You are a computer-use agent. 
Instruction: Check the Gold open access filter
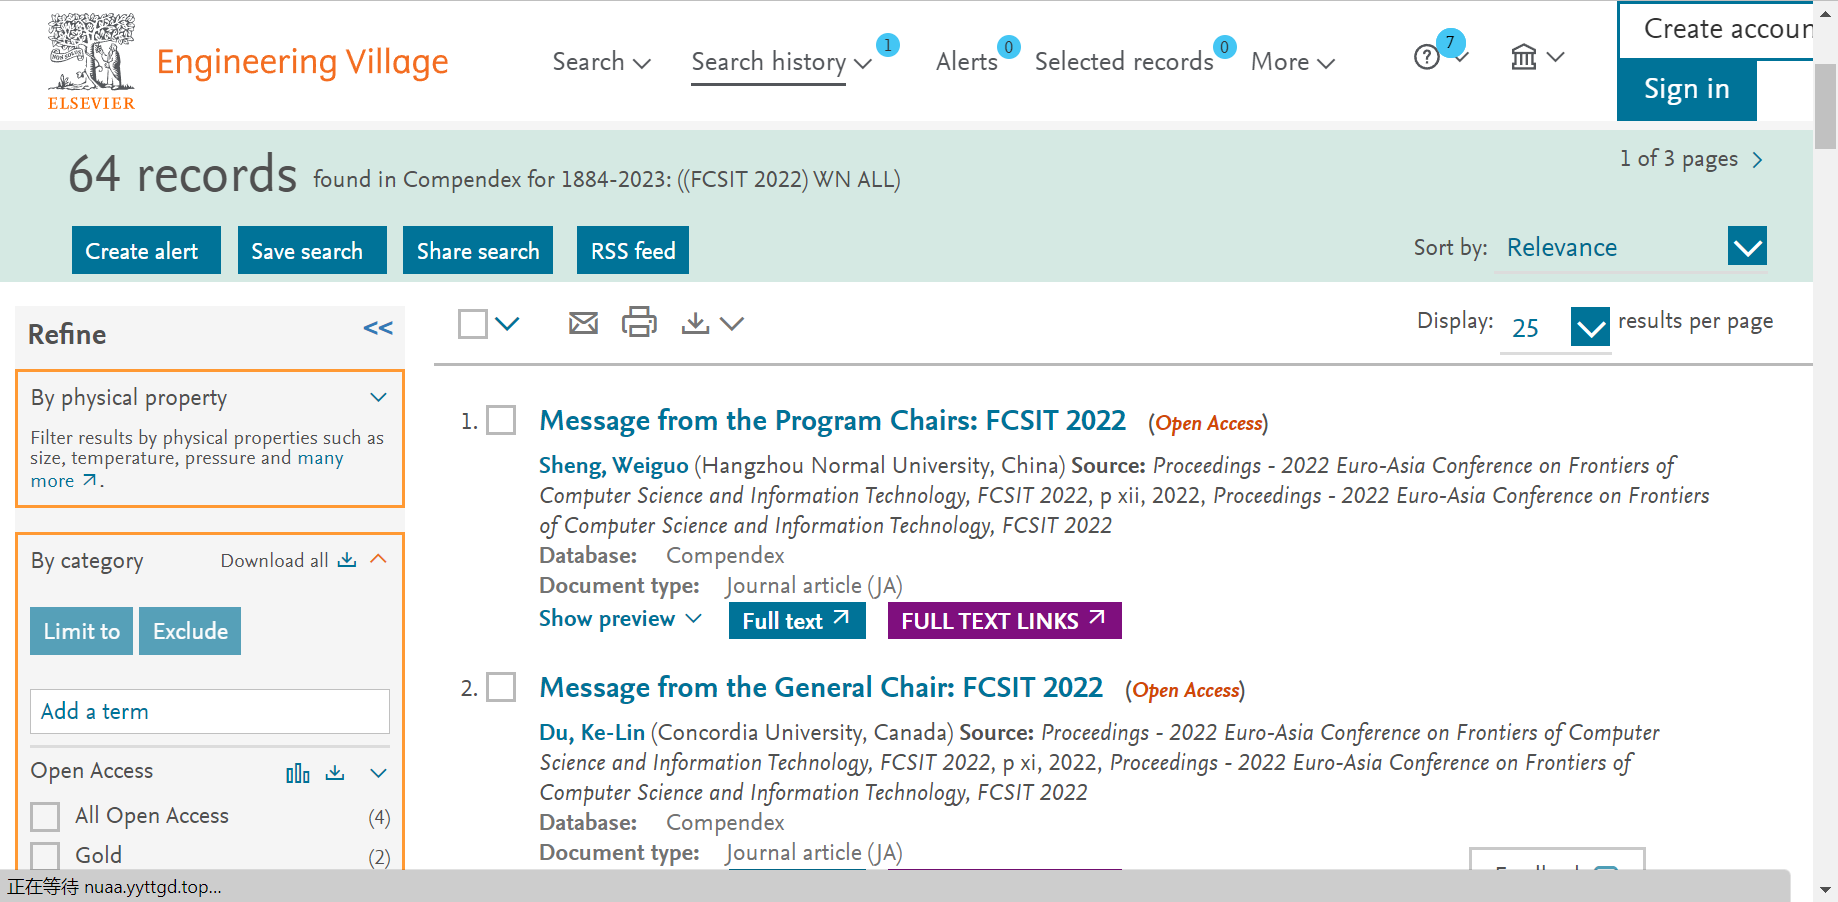[45, 856]
